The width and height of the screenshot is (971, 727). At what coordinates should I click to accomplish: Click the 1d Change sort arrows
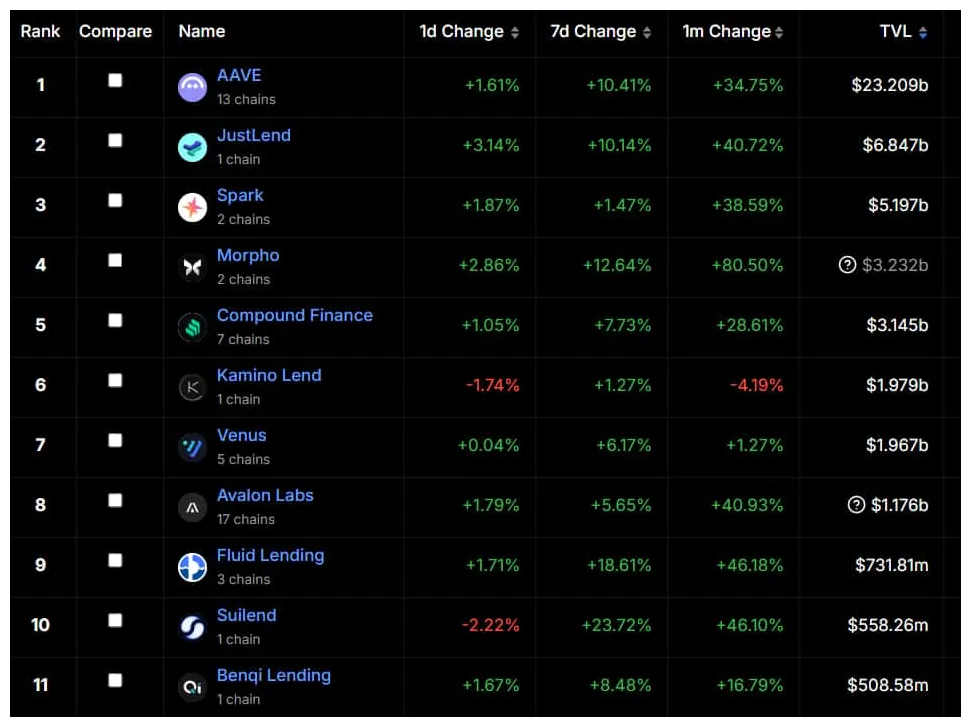[515, 31]
